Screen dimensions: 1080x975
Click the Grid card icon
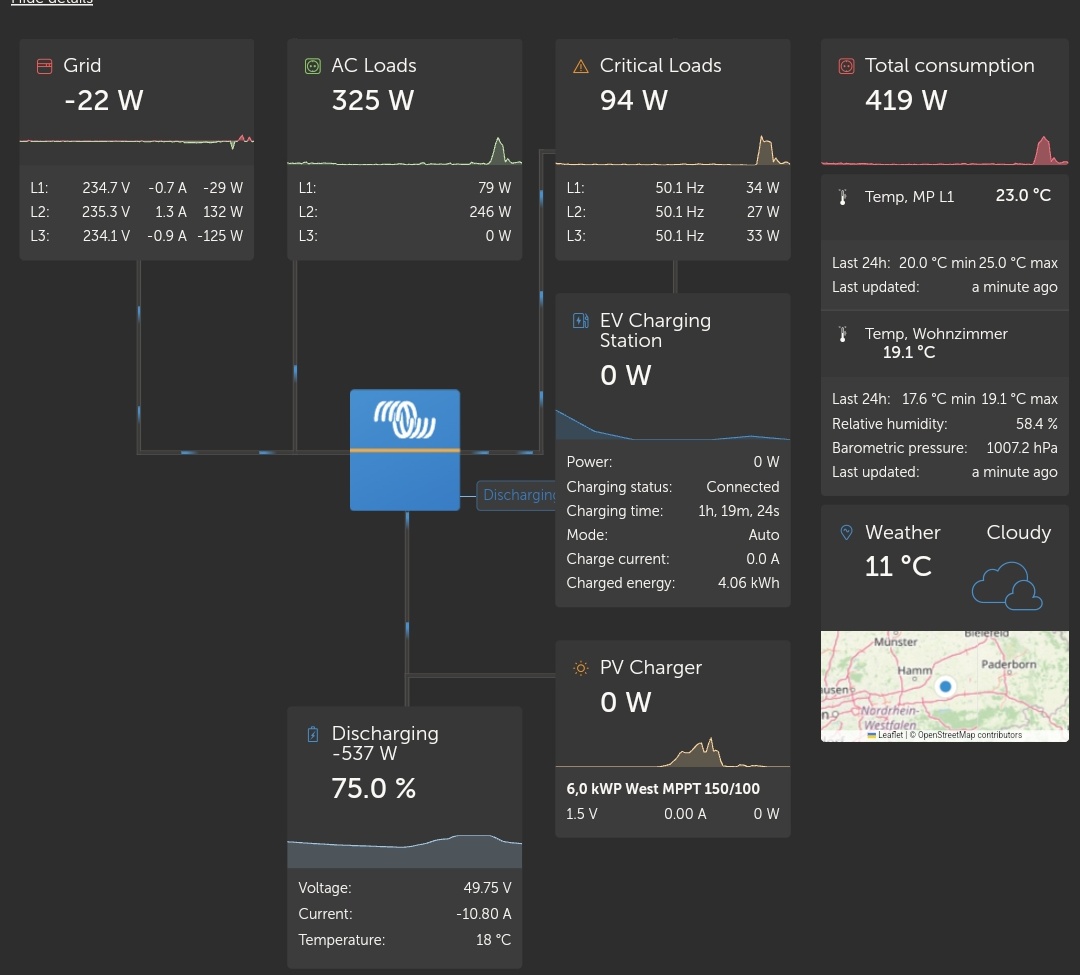[x=44, y=65]
